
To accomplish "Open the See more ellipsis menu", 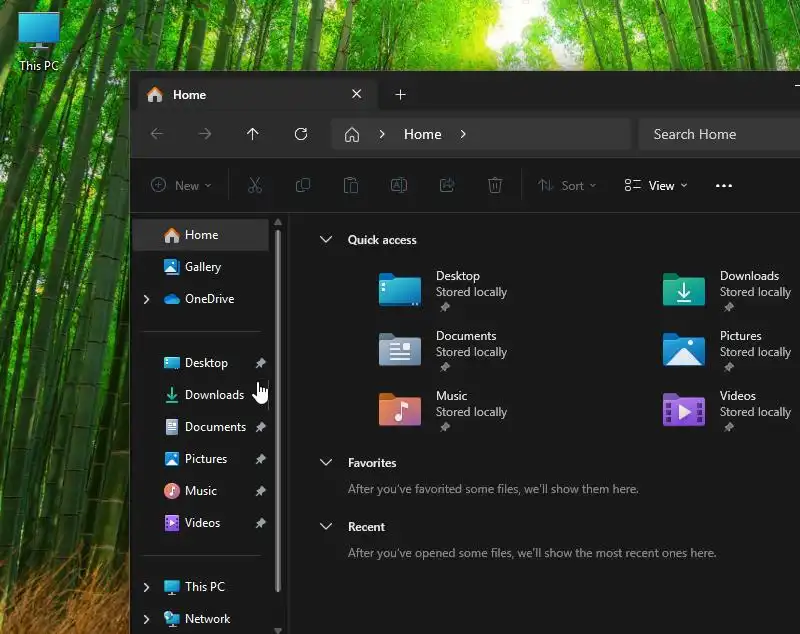I will click(x=724, y=186).
